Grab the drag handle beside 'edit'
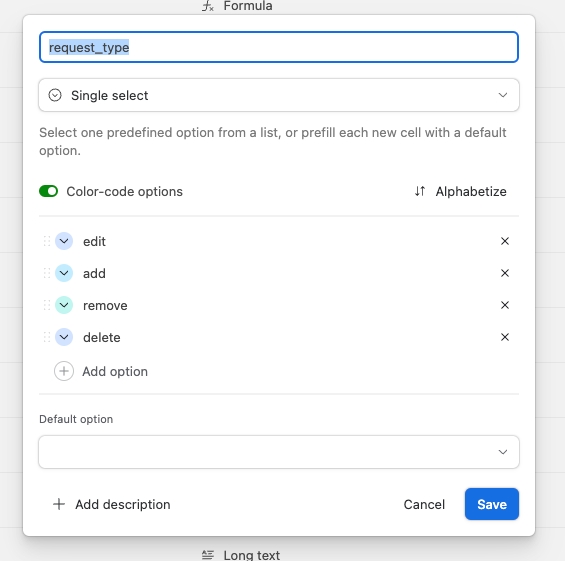This screenshot has width=565, height=561. click(47, 241)
